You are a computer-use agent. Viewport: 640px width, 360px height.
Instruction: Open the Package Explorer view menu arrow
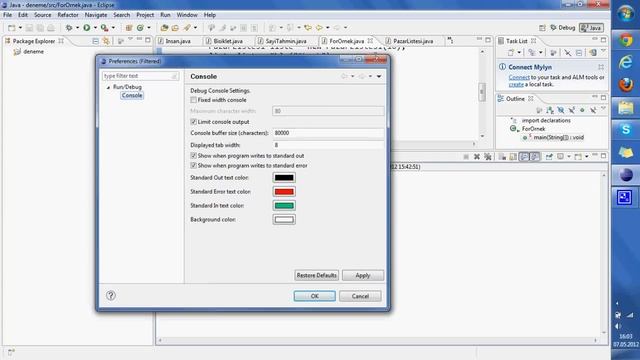pyautogui.click(x=130, y=40)
